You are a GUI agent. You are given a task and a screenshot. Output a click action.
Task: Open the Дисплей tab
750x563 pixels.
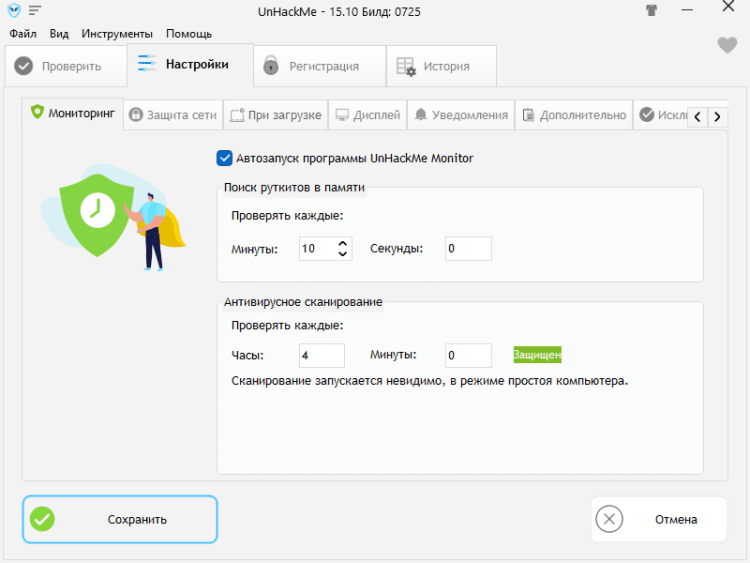pyautogui.click(x=367, y=115)
